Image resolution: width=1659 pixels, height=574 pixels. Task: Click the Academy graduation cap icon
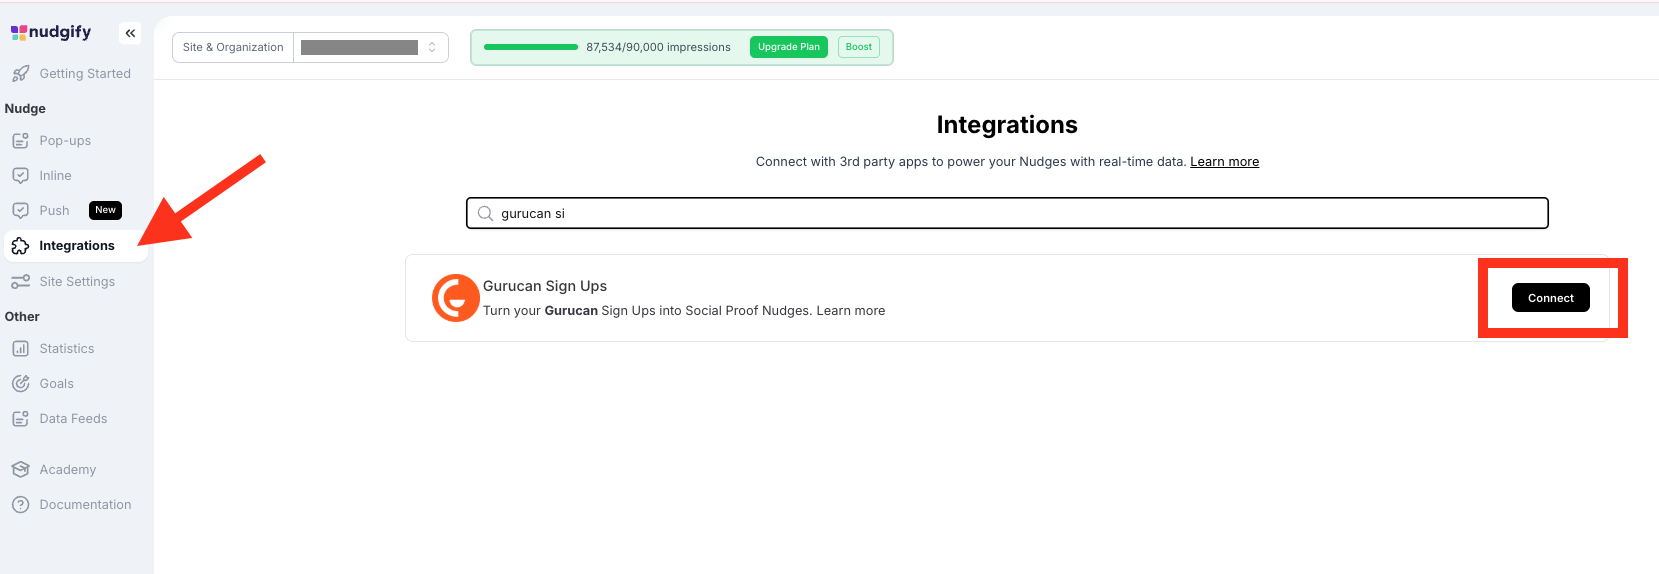pos(20,470)
